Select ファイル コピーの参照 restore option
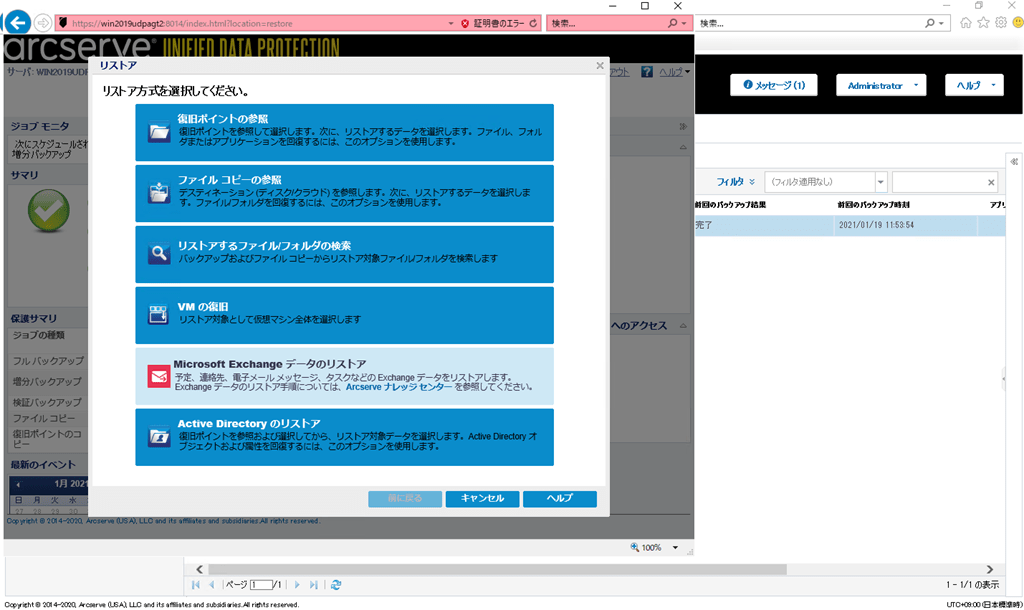The height and width of the screenshot is (610, 1024). 344,193
